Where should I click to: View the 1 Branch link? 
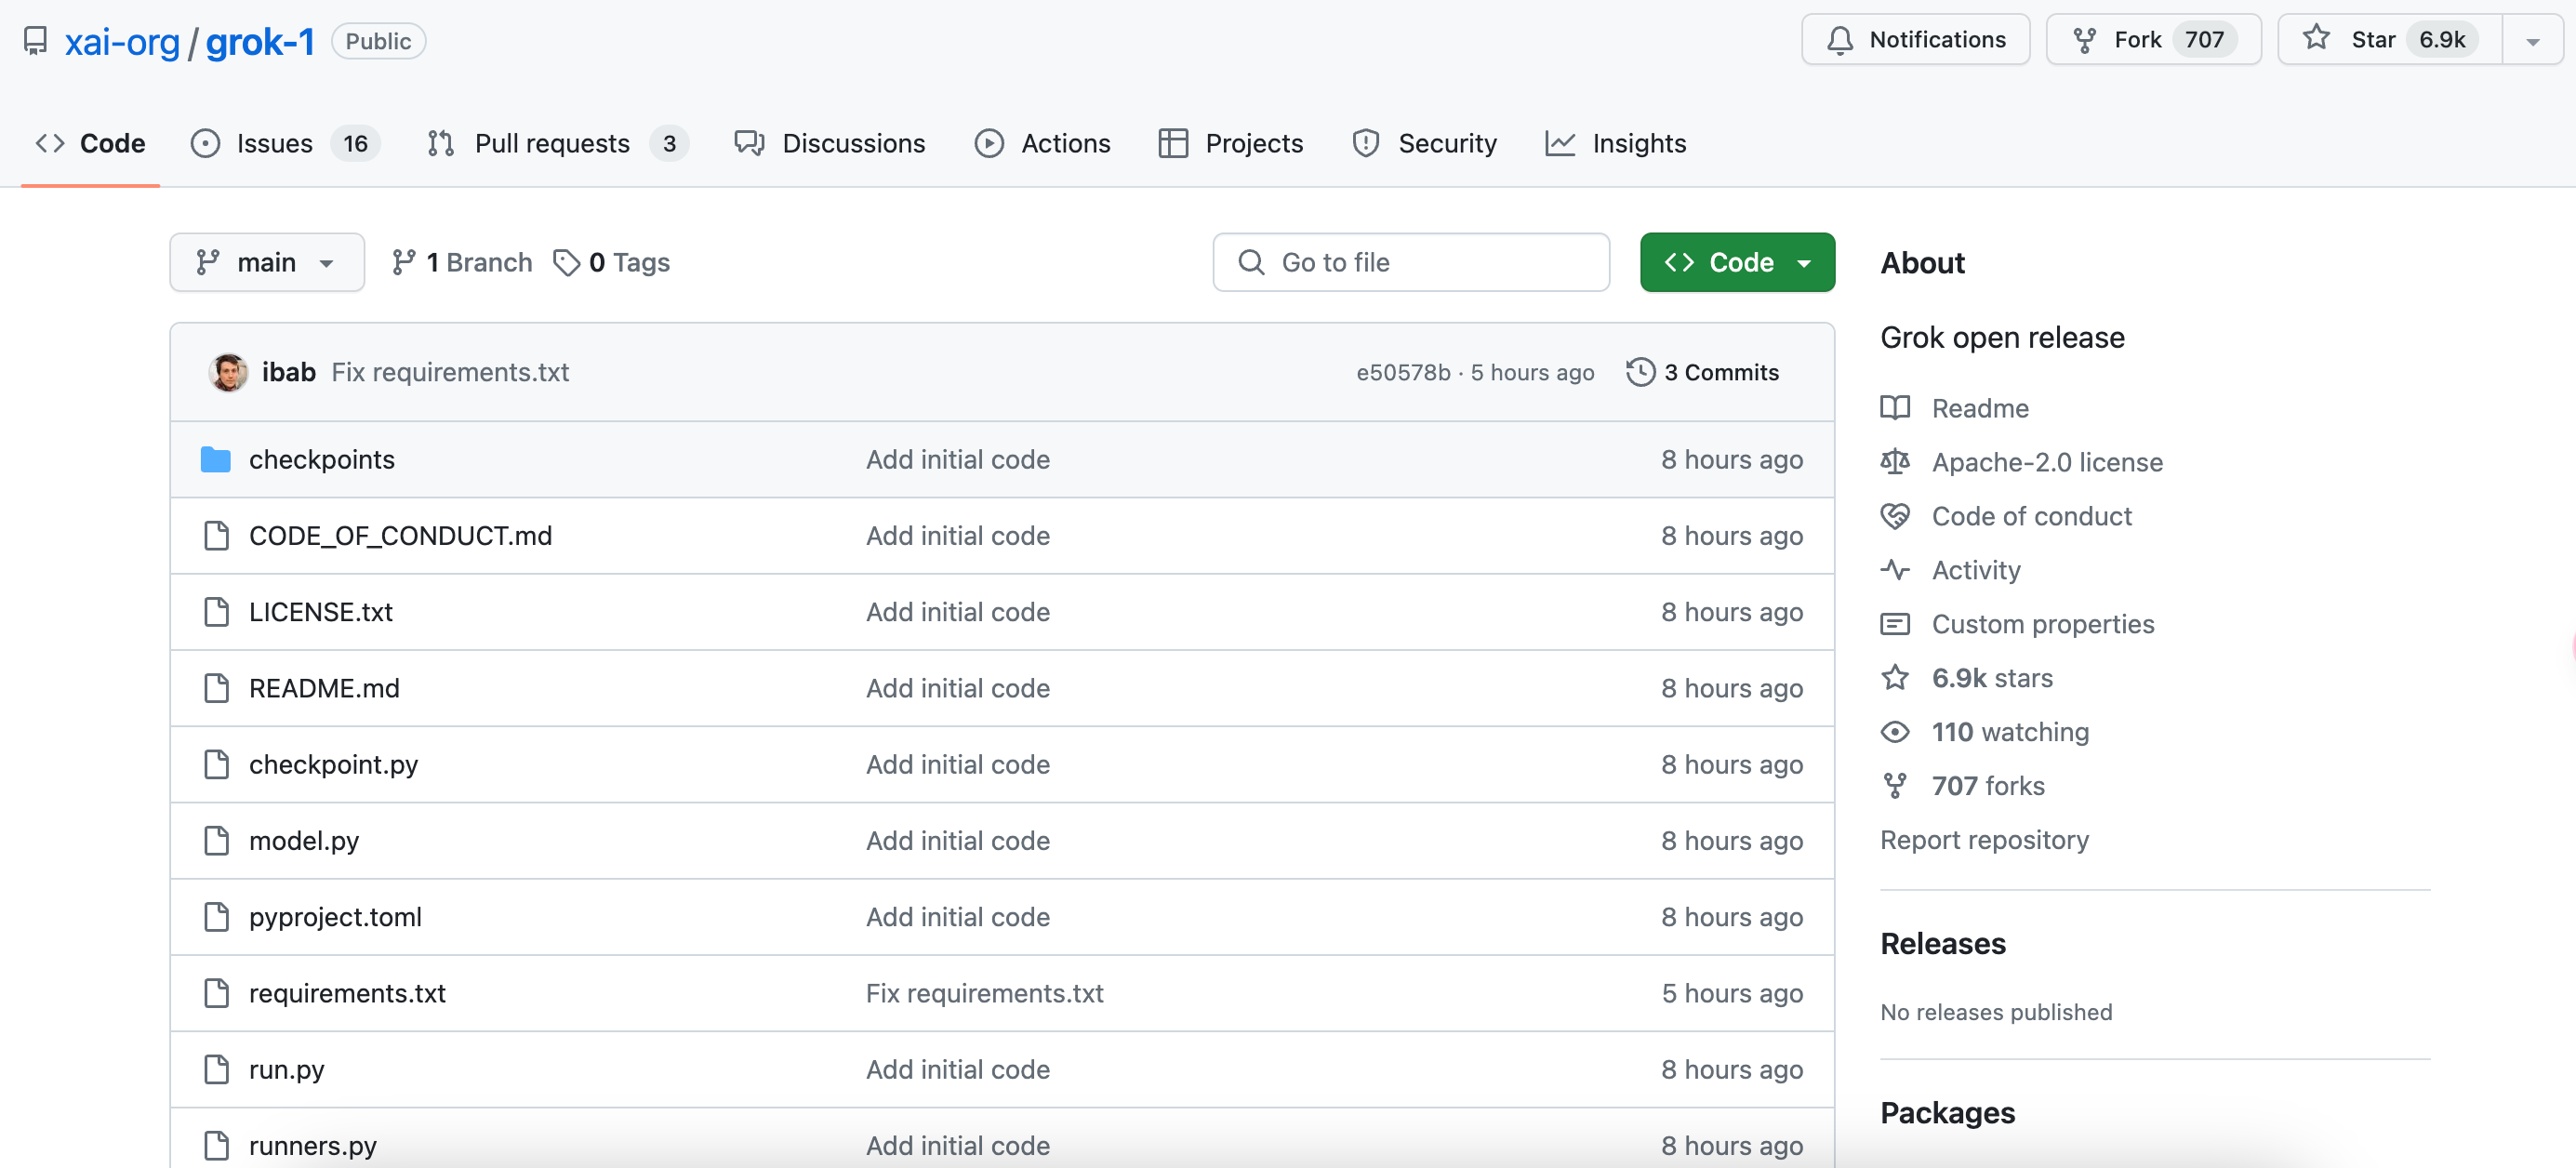[462, 262]
